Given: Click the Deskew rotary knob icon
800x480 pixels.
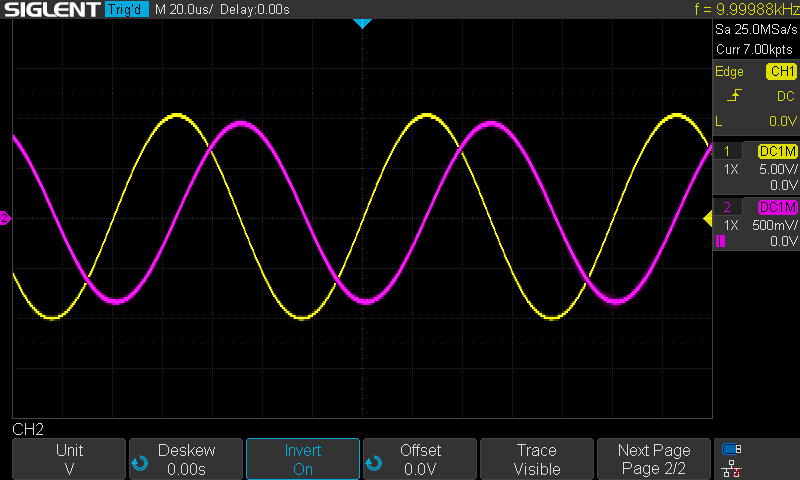Looking at the screenshot, I should [140, 463].
